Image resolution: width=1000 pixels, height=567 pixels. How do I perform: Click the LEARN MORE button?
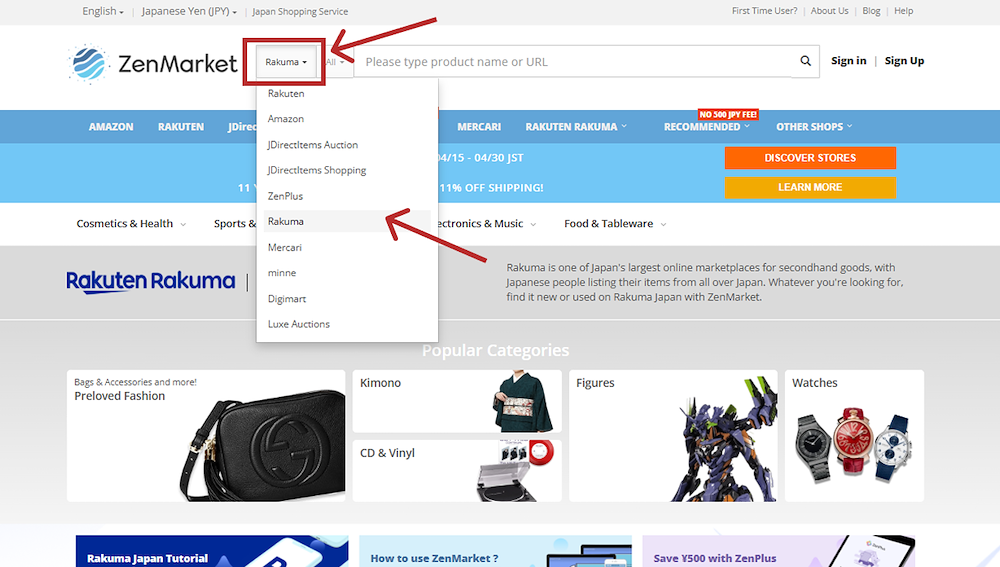810,188
